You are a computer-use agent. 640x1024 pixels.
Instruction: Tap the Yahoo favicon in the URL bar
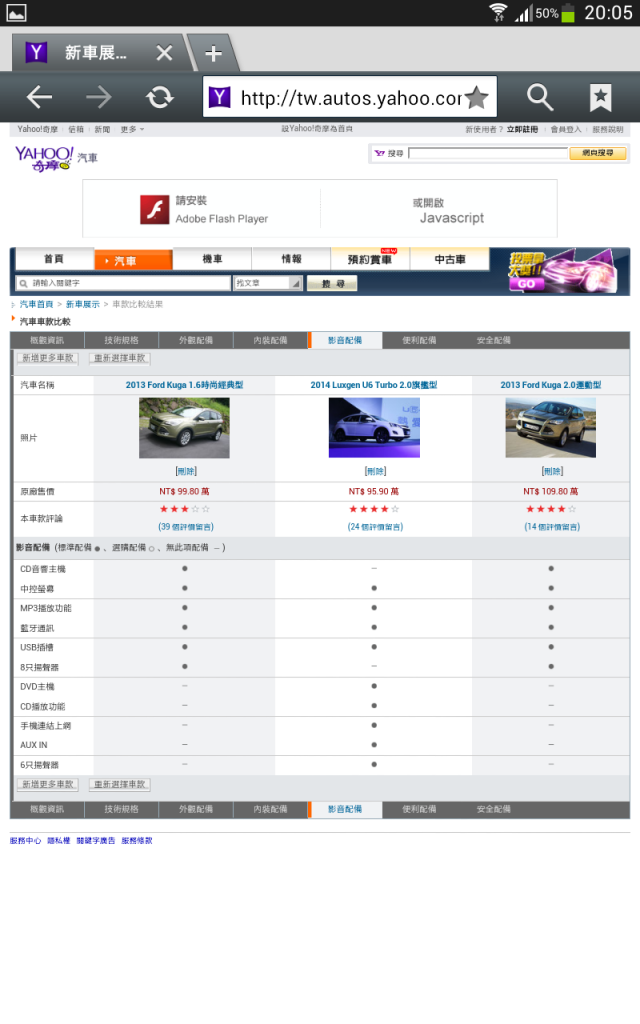coord(220,97)
